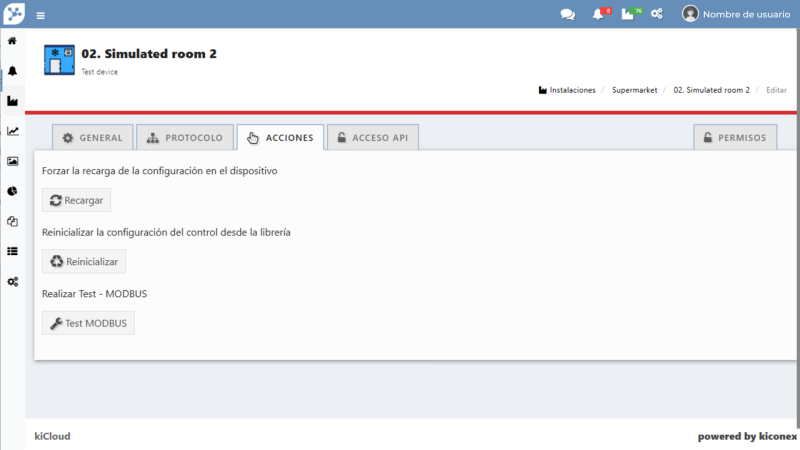The height and width of the screenshot is (450, 800).
Task: Open the Permisos tab
Action: pyautogui.click(x=735, y=138)
